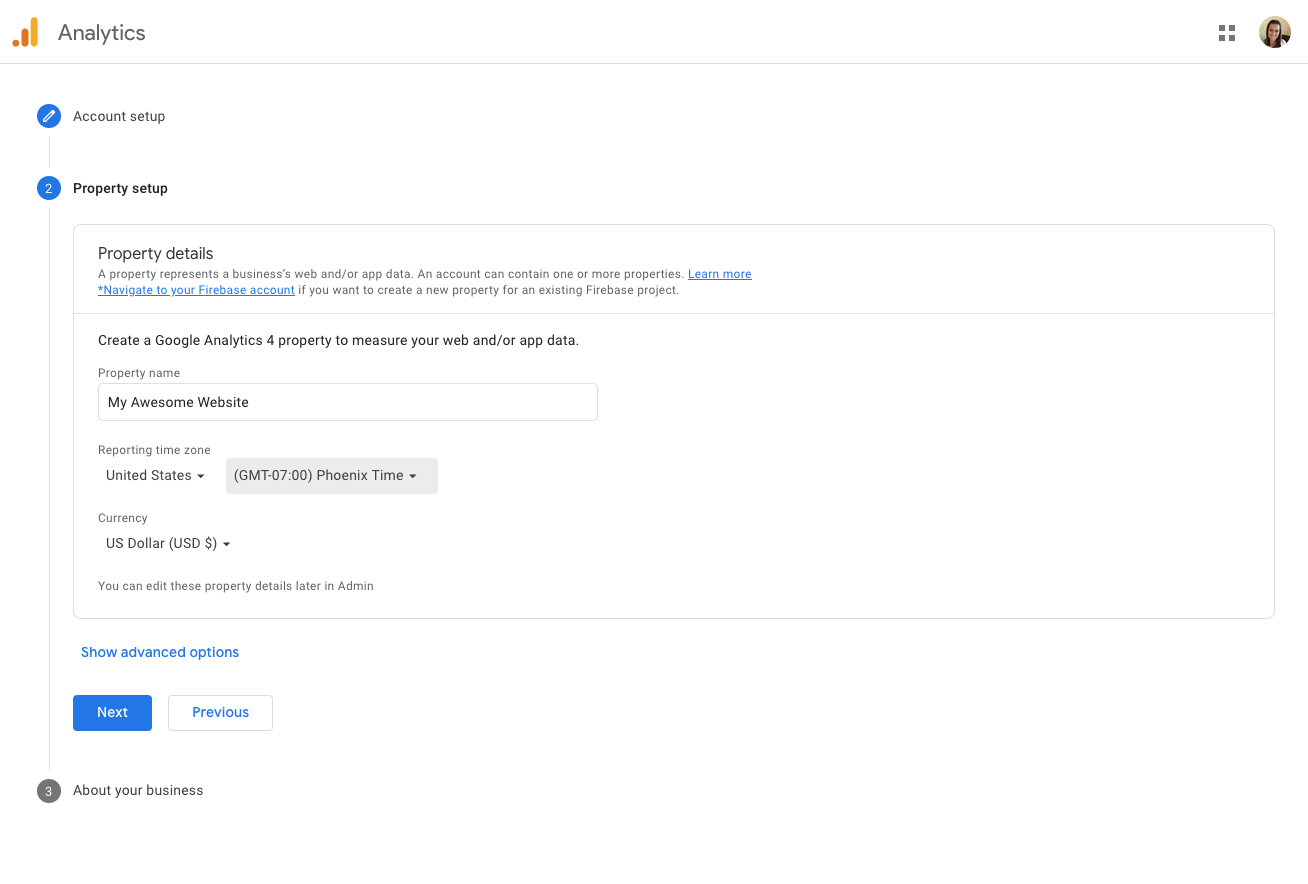Click the Currency label
Image resolution: width=1308 pixels, height=884 pixels.
tap(123, 518)
